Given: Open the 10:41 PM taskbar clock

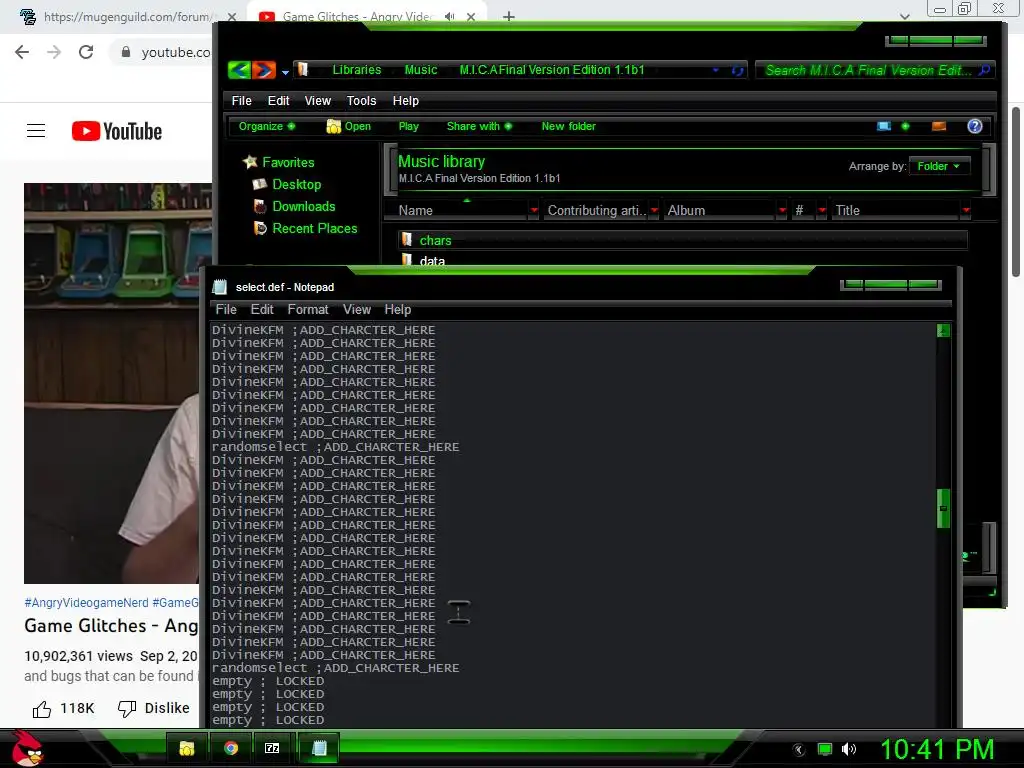Looking at the screenshot, I should 937,750.
